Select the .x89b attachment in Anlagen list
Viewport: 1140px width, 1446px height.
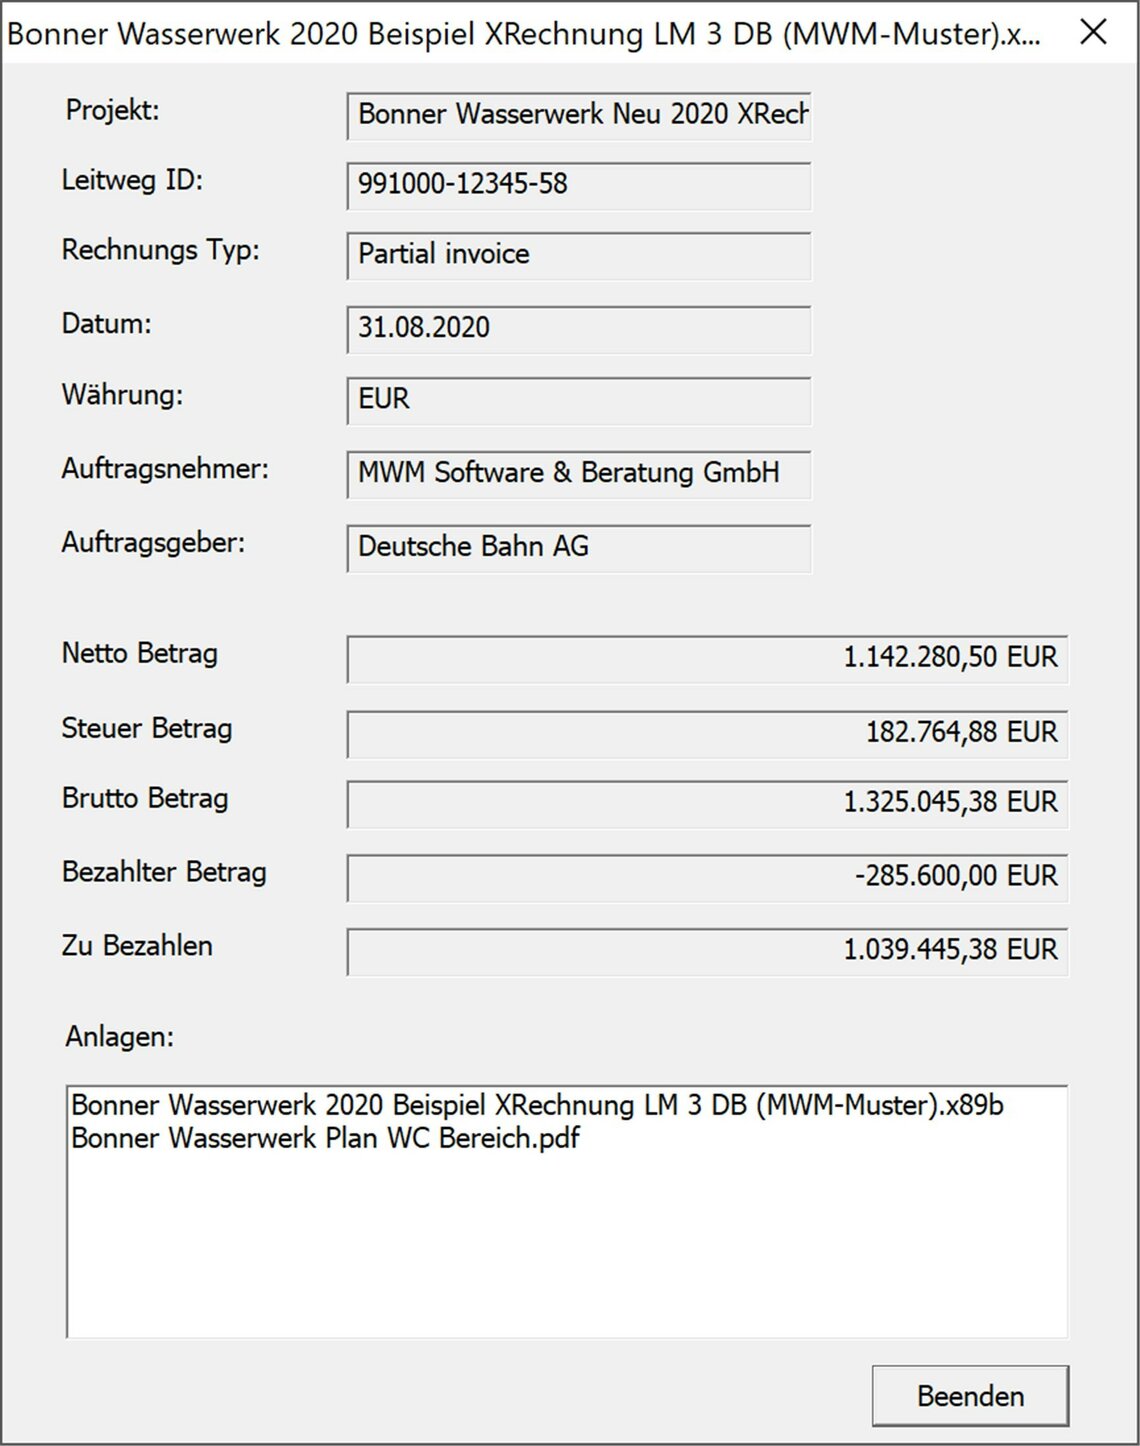(537, 1105)
